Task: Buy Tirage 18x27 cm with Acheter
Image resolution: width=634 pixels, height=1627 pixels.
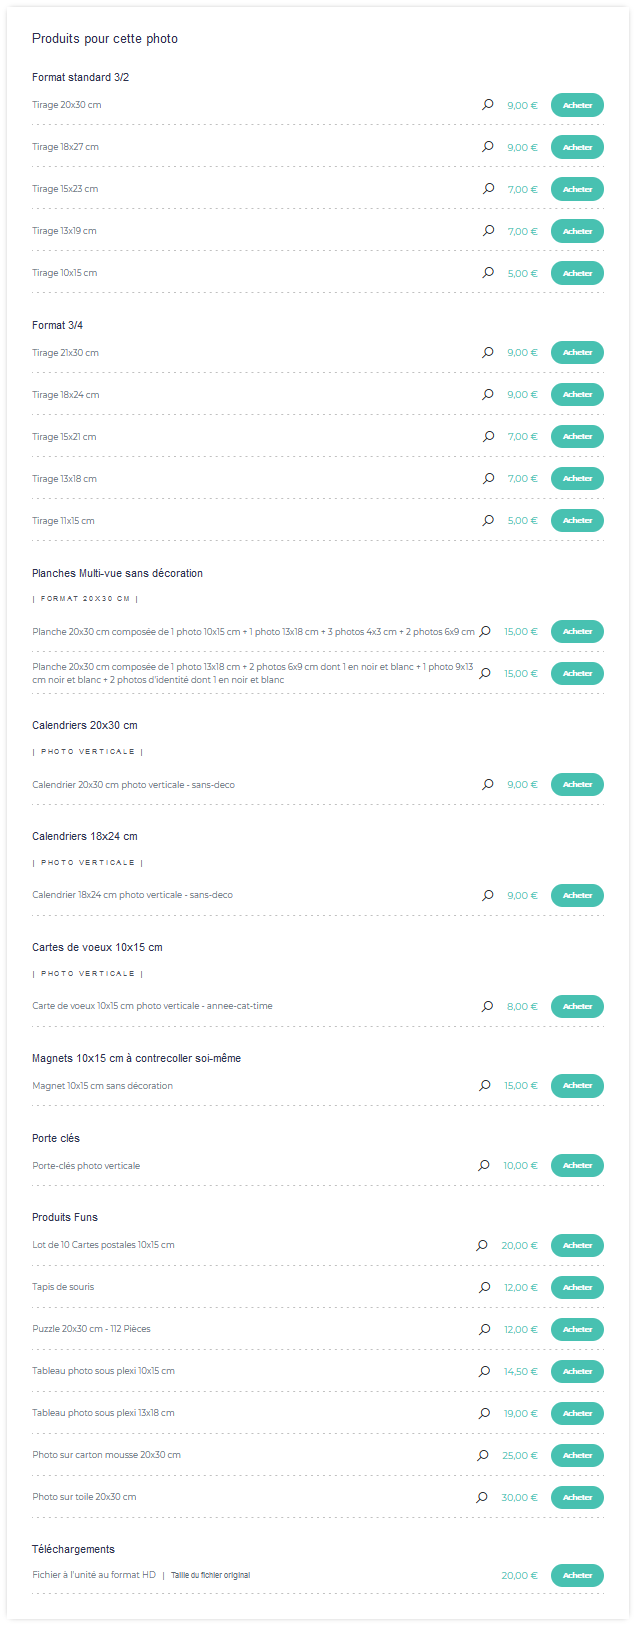Action: coord(577,147)
